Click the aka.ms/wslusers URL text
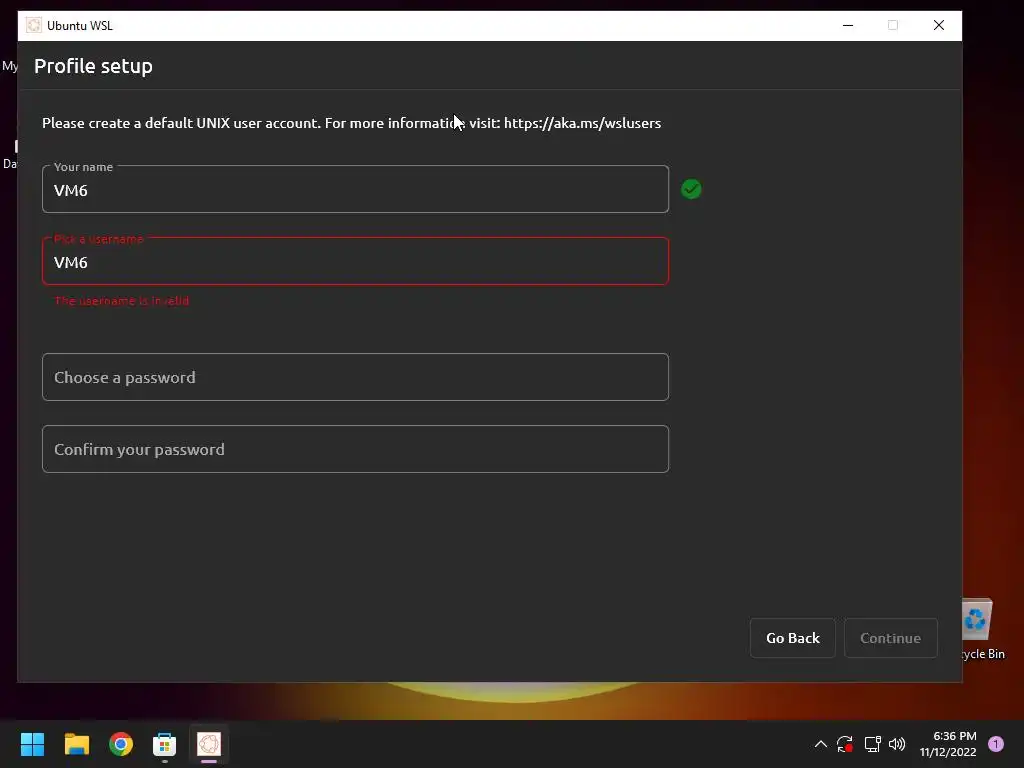 coord(582,123)
